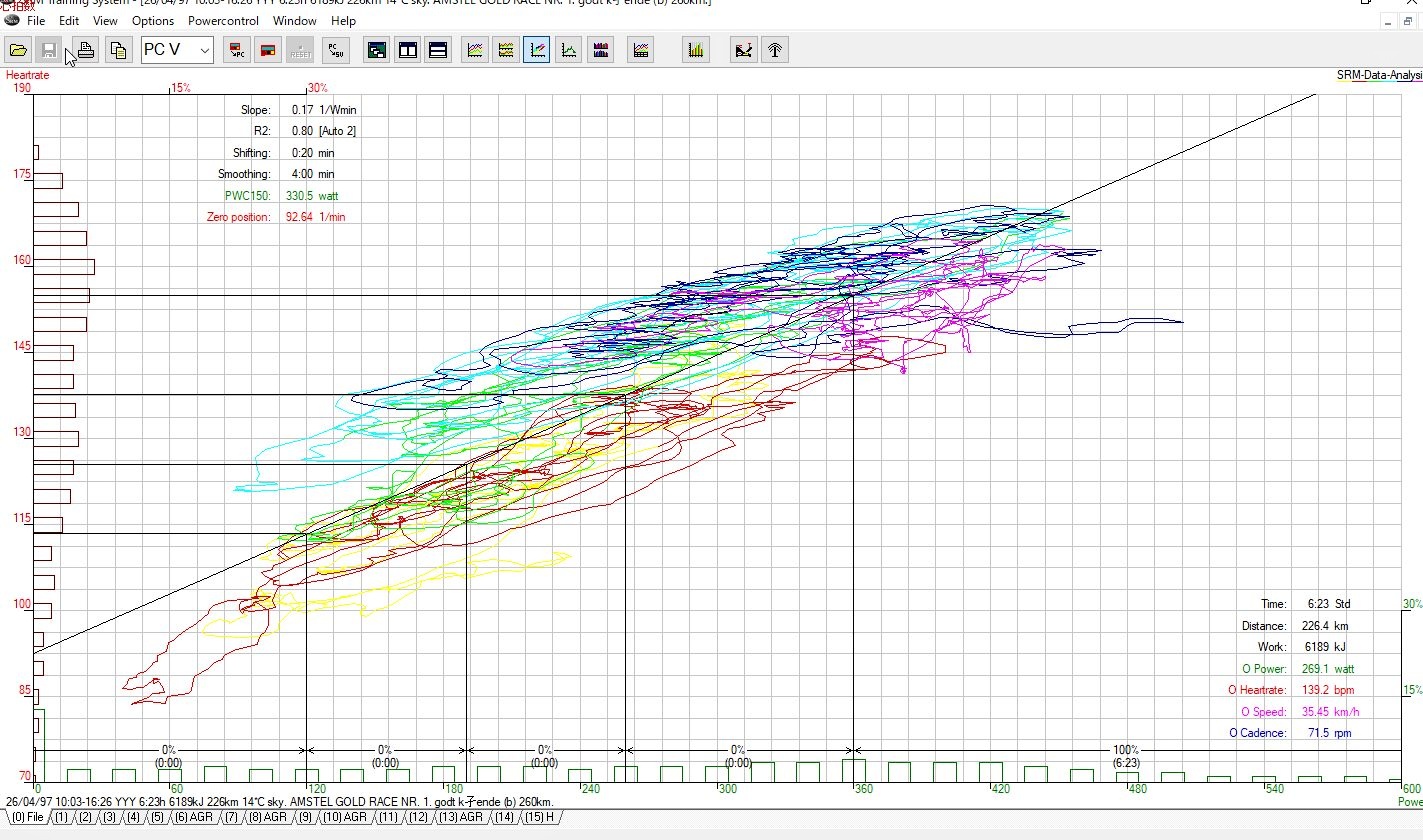Tile windows horizontally via toolbar icon
The width and height of the screenshot is (1423, 840).
coord(437,50)
